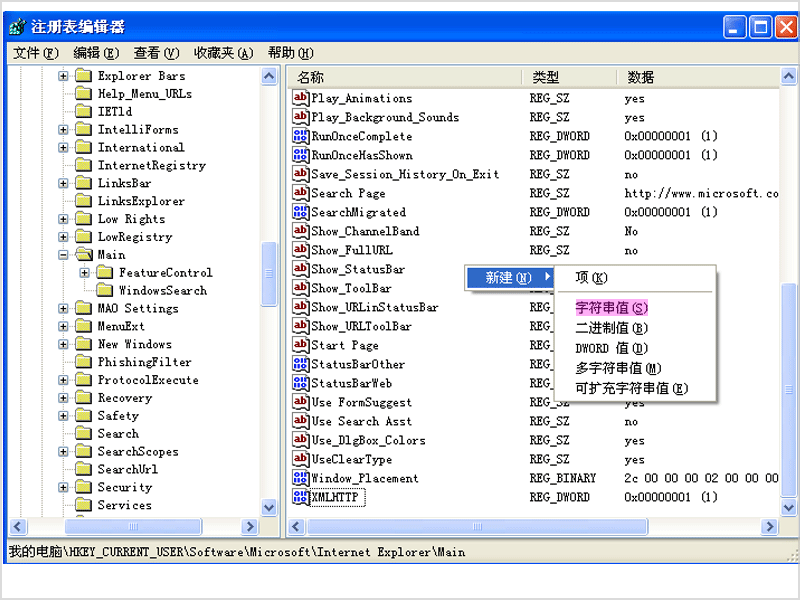Click the open Main folder icon
The image size is (800, 600).
pyautogui.click(x=84, y=254)
